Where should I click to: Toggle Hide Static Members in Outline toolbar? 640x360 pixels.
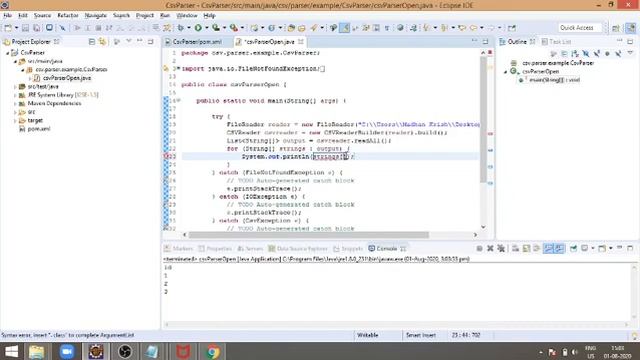pyautogui.click(x=597, y=53)
